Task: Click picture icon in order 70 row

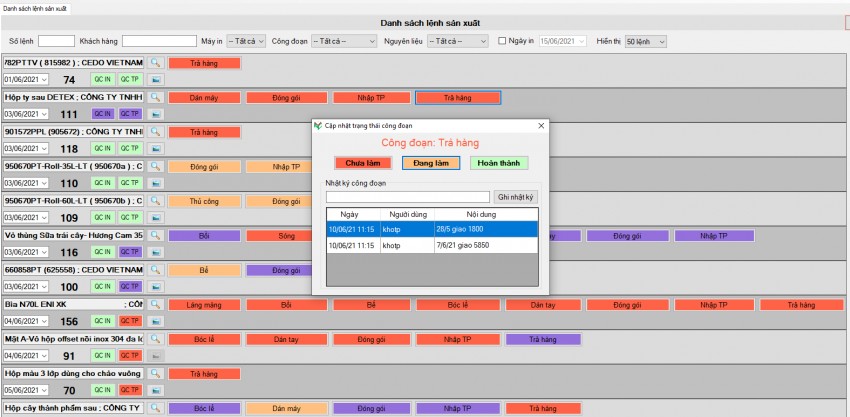Action: click(156, 391)
